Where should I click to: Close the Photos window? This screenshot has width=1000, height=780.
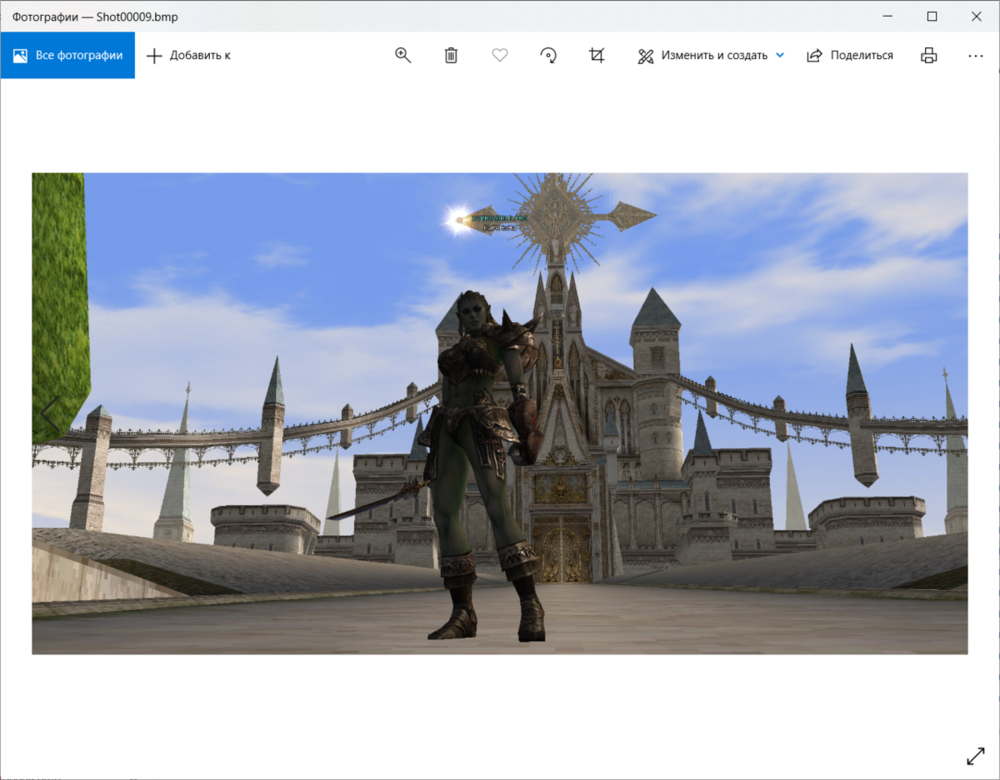[976, 16]
